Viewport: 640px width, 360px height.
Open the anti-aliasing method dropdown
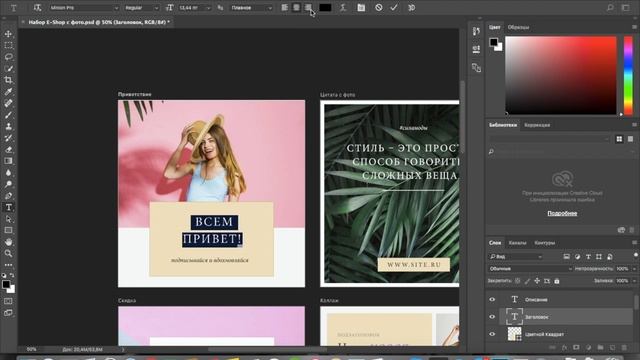tap(251, 8)
